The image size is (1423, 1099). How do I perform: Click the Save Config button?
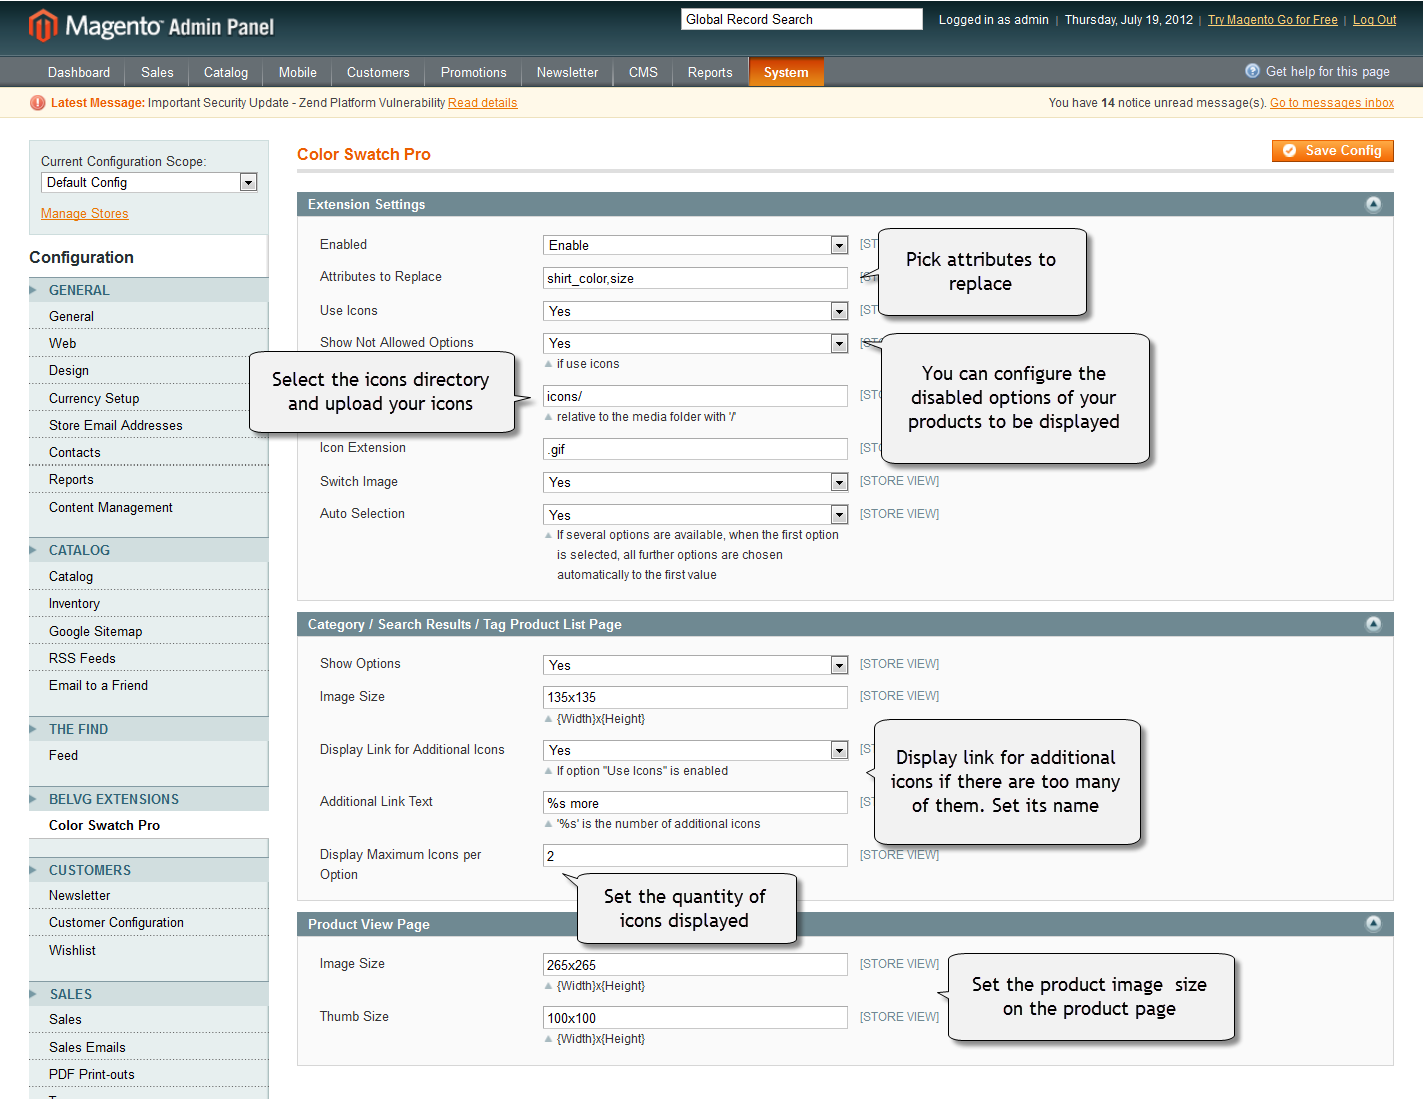1332,150
